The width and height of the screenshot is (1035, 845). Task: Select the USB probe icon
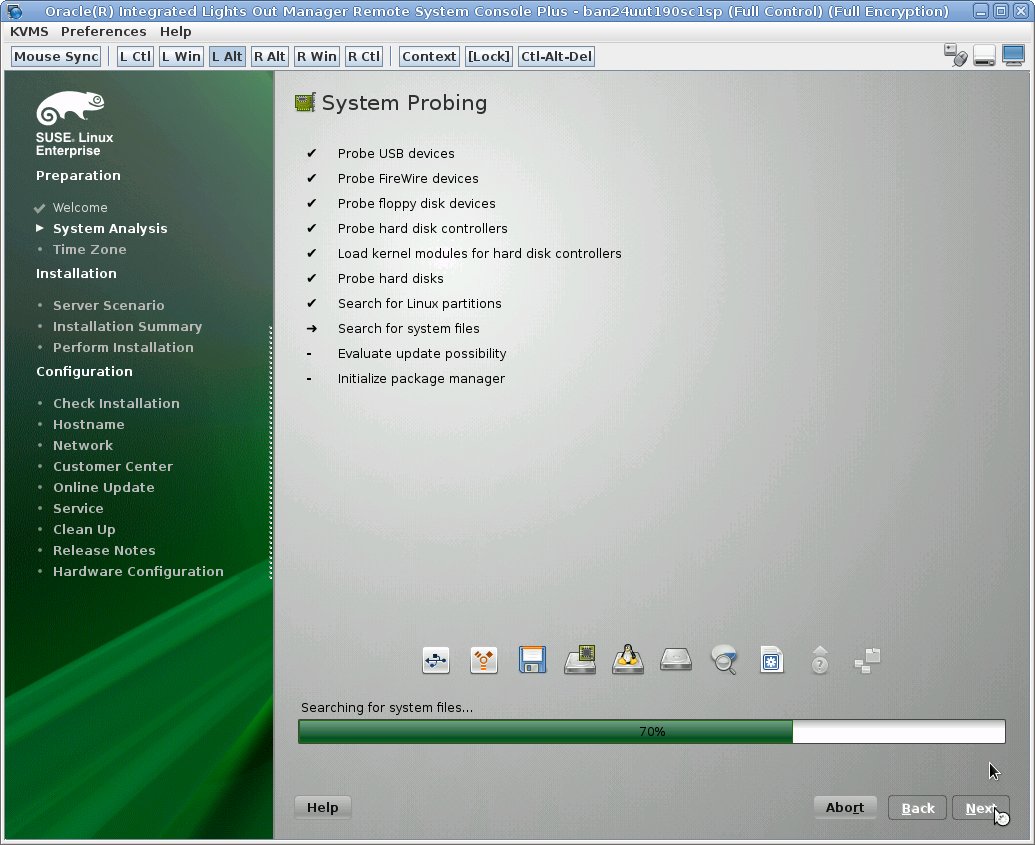coord(435,660)
